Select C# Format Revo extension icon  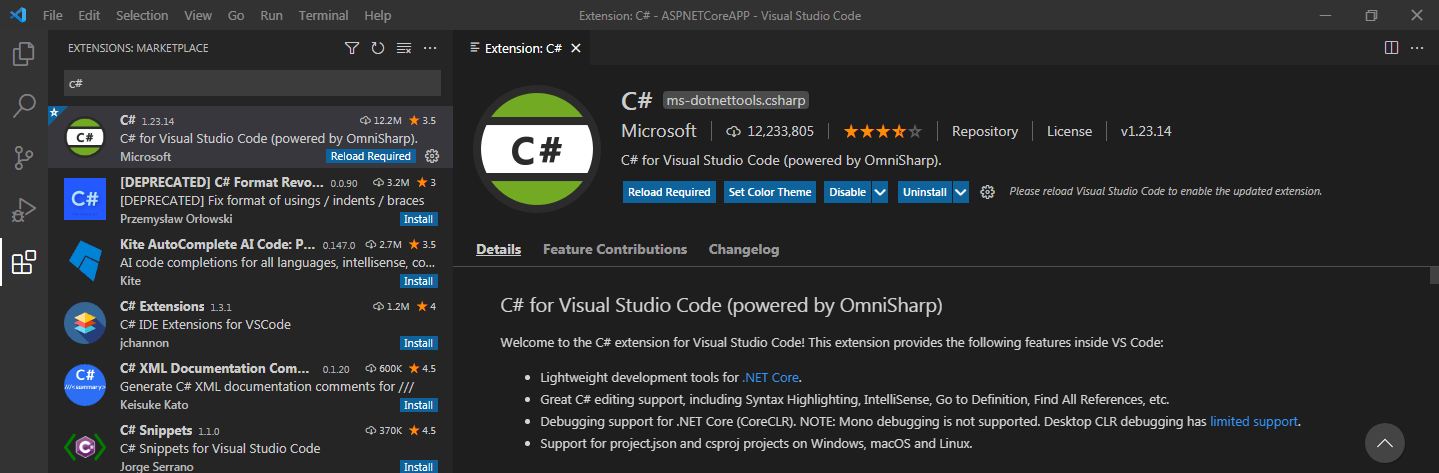84,198
